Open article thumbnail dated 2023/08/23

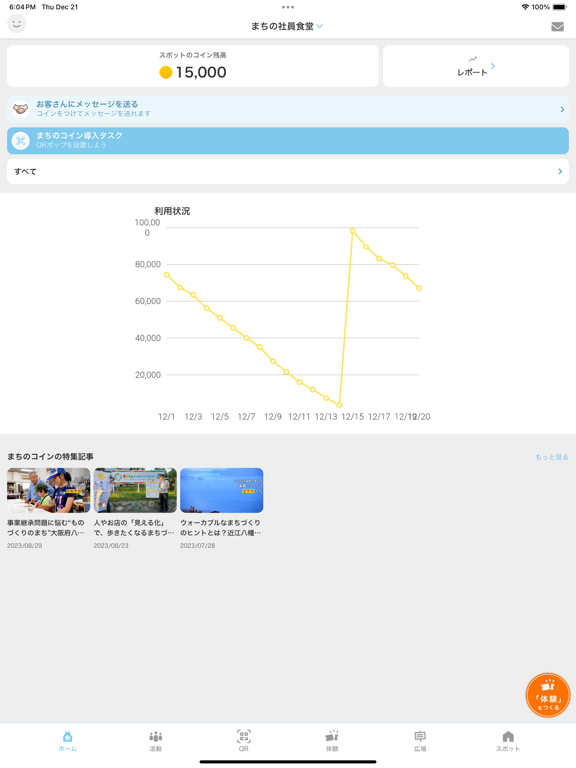135,490
